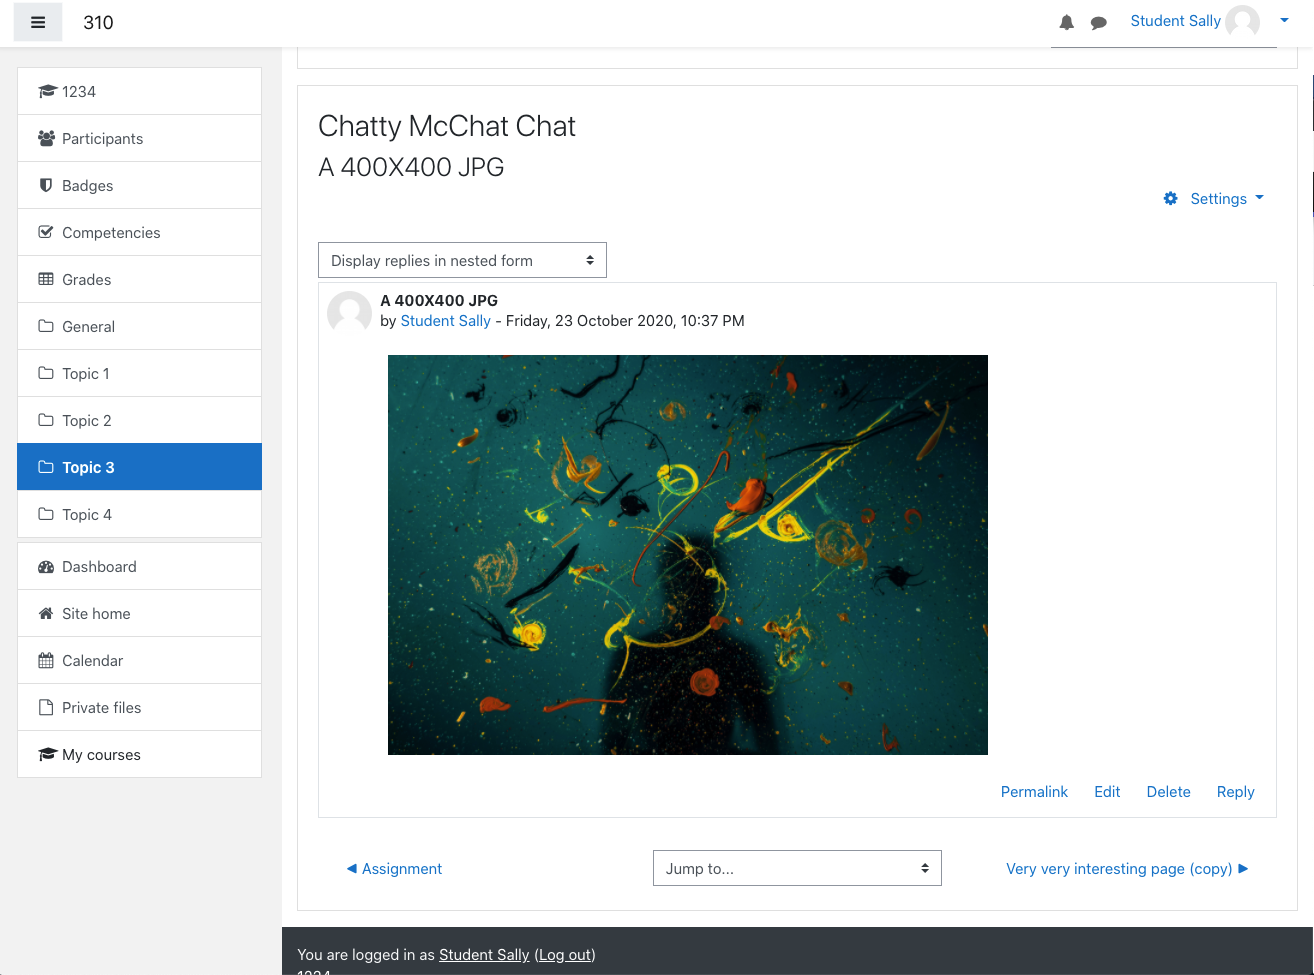Click the Topic 2 folder icon
Screen dimensions: 1314x975
[x=46, y=420]
